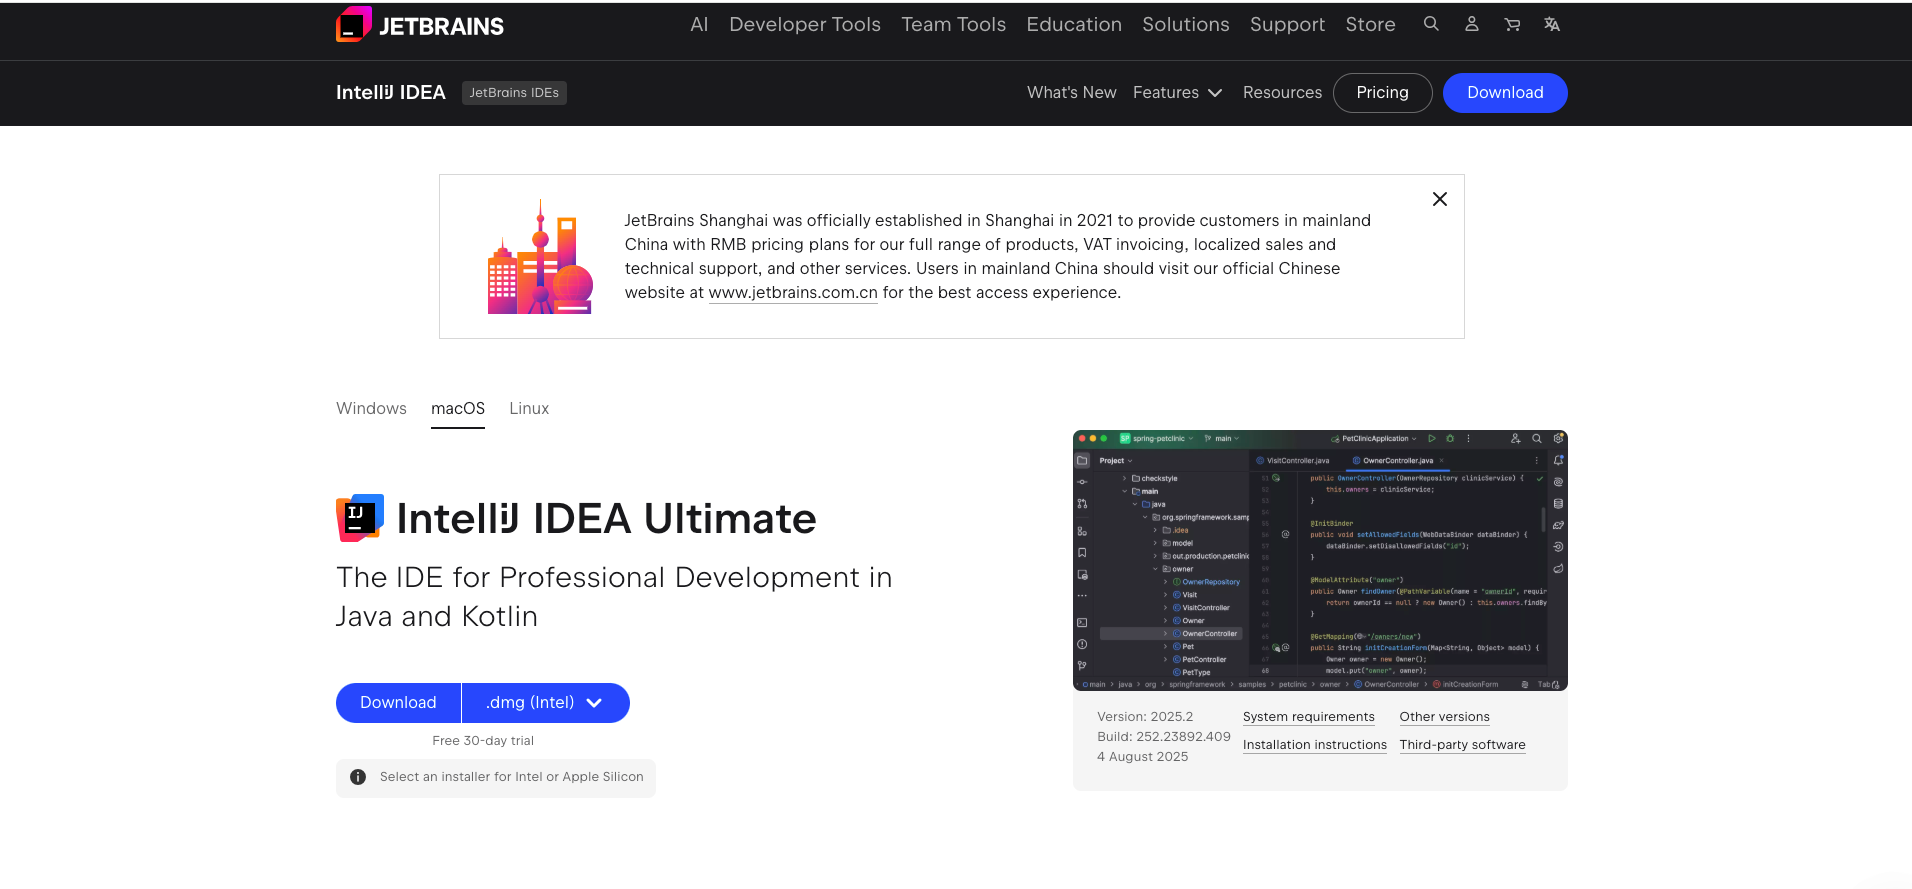Screen dimensions: 1912x889
Task: Click the IDE screenshot thumbnail
Action: tap(1320, 560)
